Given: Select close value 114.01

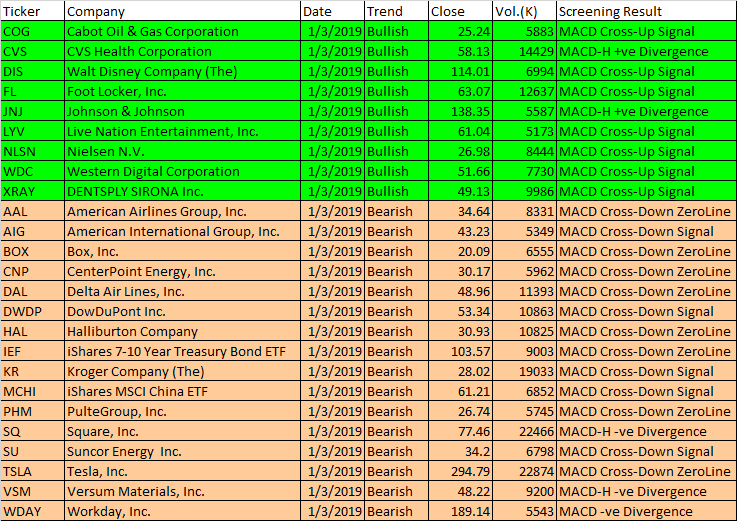Looking at the screenshot, I should [460, 71].
